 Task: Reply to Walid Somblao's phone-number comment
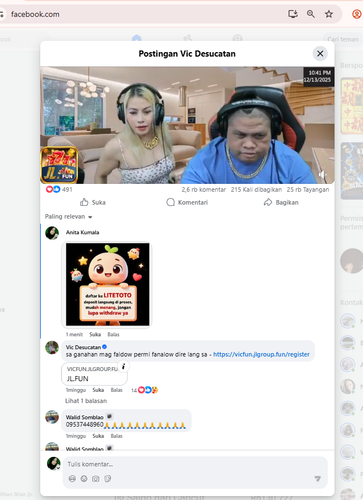[116, 436]
